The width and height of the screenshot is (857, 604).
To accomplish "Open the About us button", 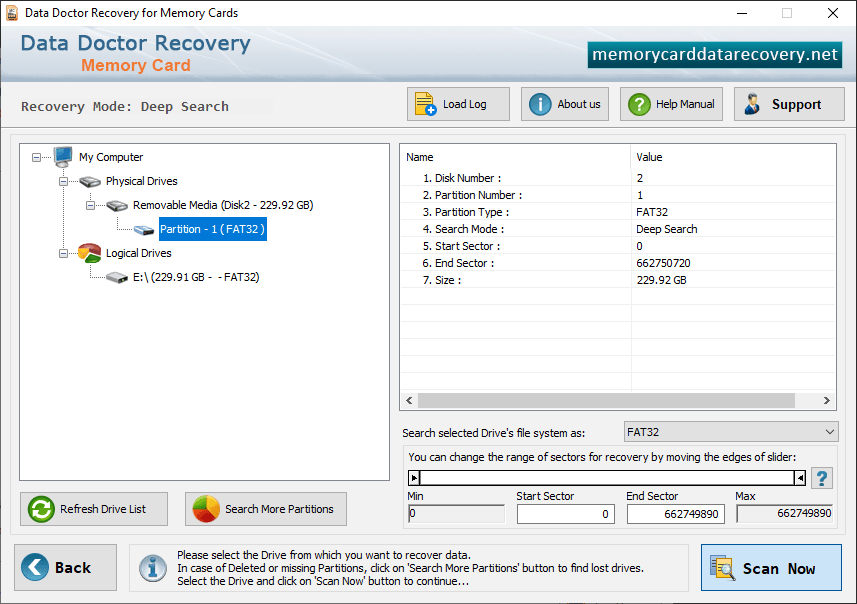I will click(x=565, y=104).
